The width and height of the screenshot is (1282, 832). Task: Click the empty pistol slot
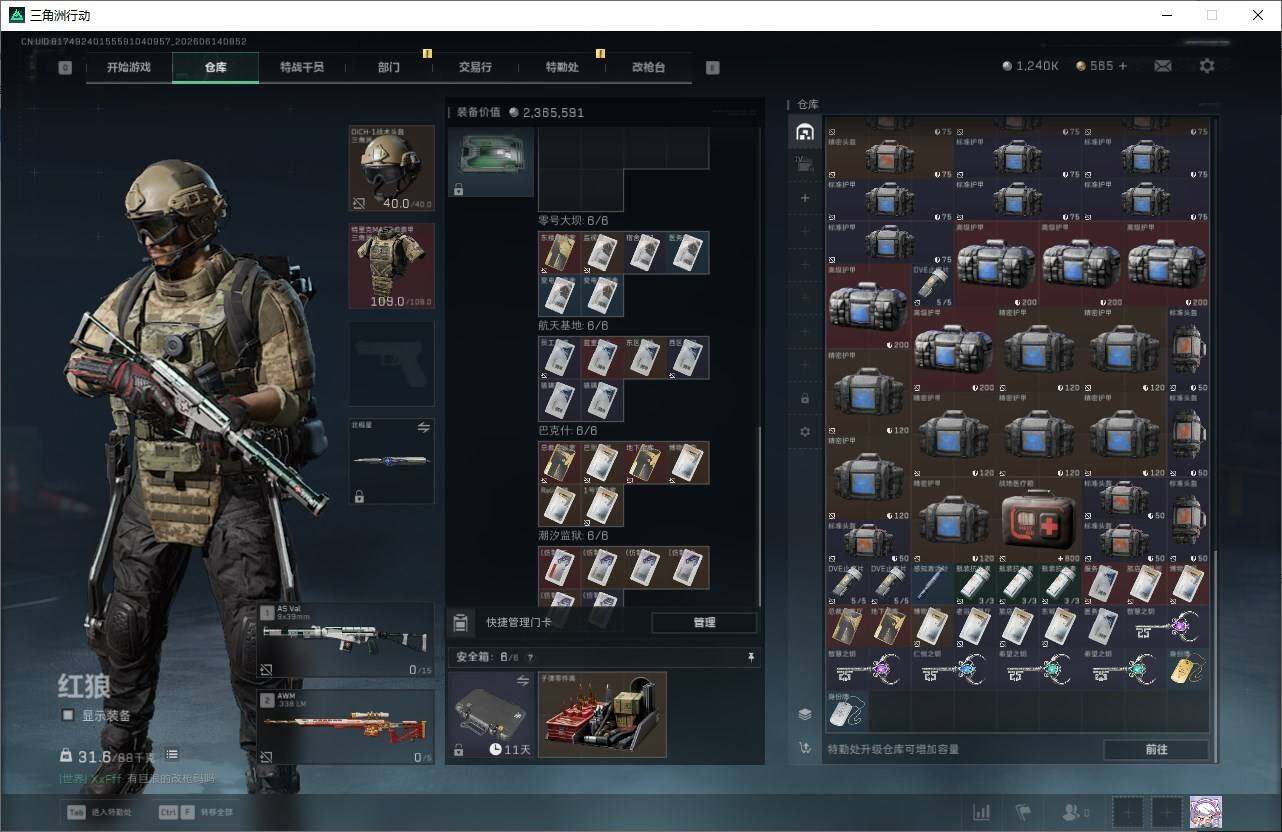[391, 363]
